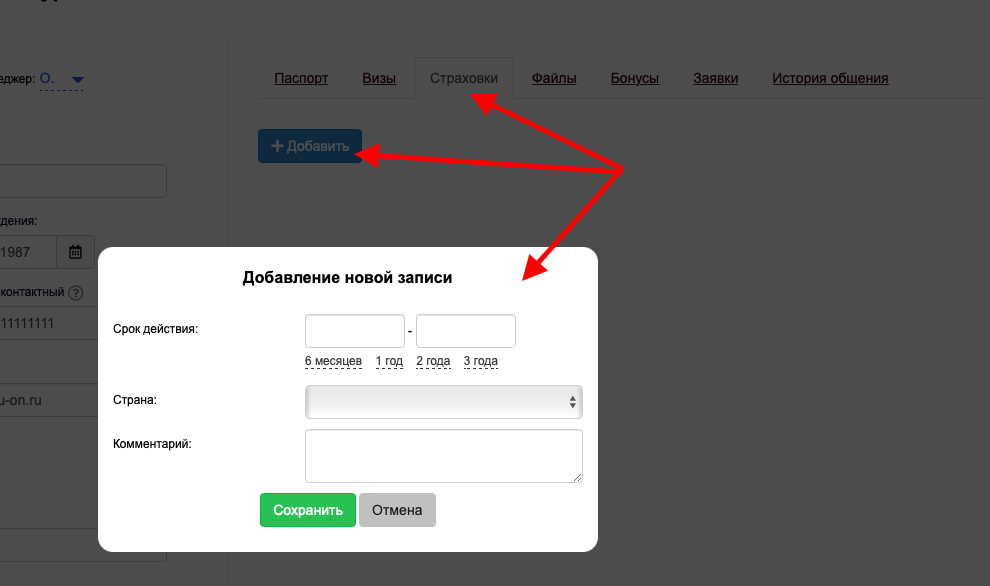Switch to the Паспорт tab

301,78
